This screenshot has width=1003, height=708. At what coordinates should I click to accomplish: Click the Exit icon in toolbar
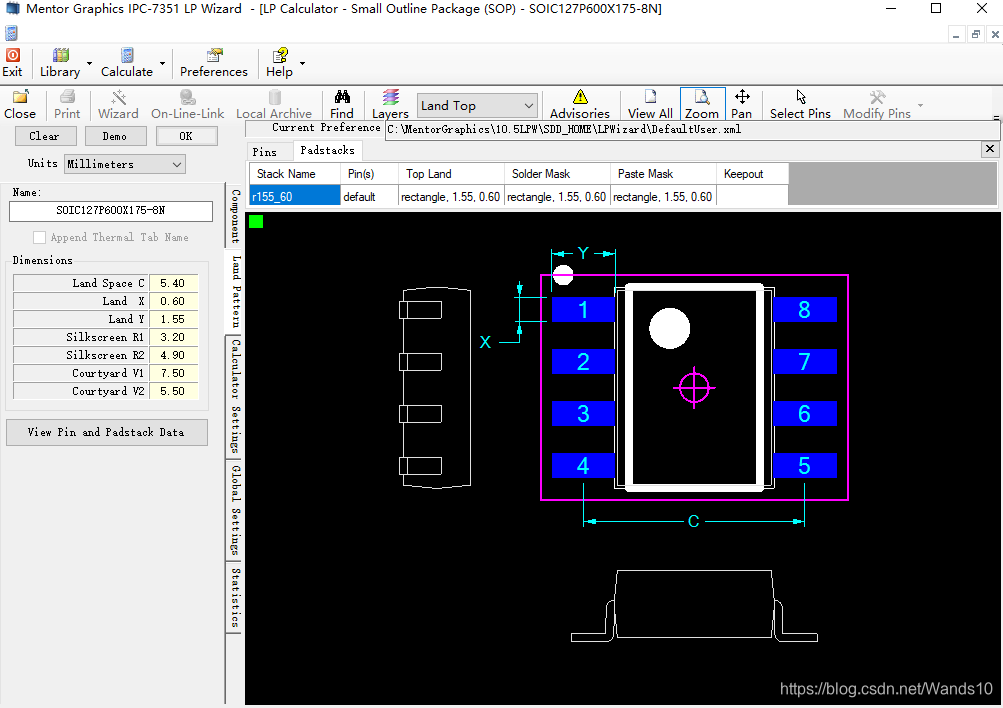click(13, 62)
